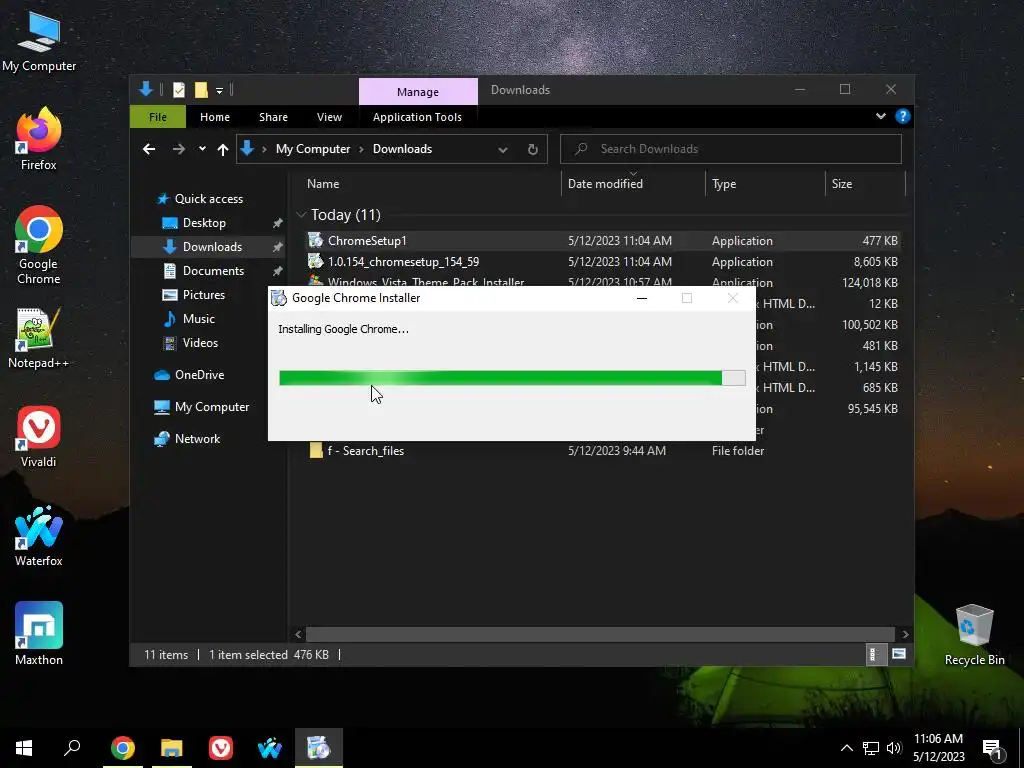This screenshot has width=1024, height=768.
Task: Open Maxthon desktop shortcut
Action: (39, 633)
